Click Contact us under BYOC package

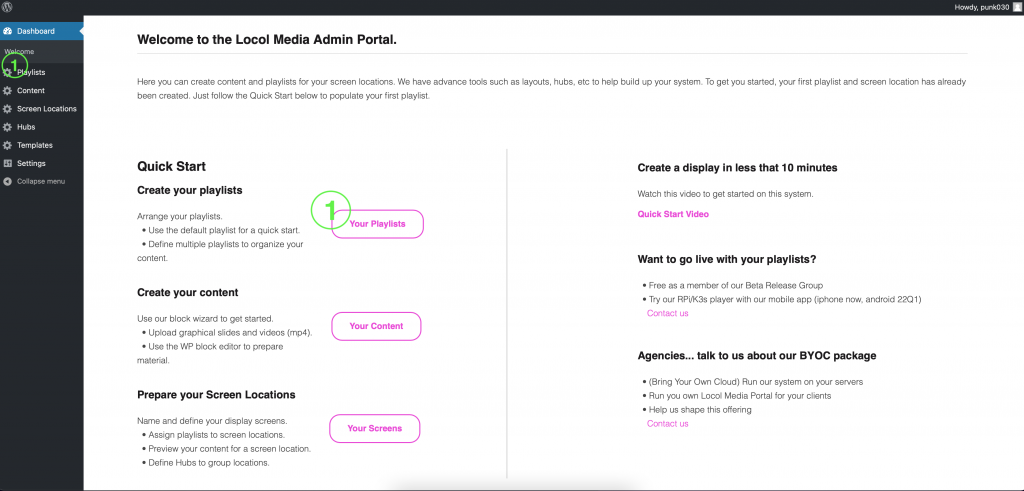tap(667, 424)
